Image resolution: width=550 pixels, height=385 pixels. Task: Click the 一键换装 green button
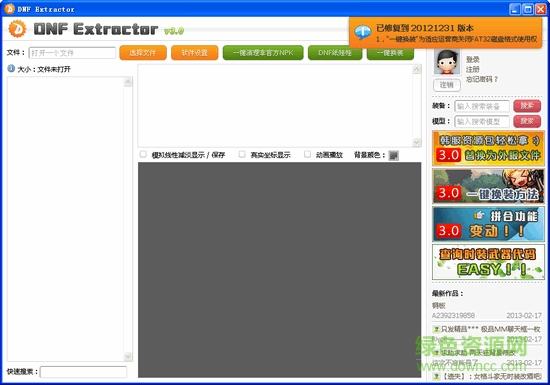390,53
